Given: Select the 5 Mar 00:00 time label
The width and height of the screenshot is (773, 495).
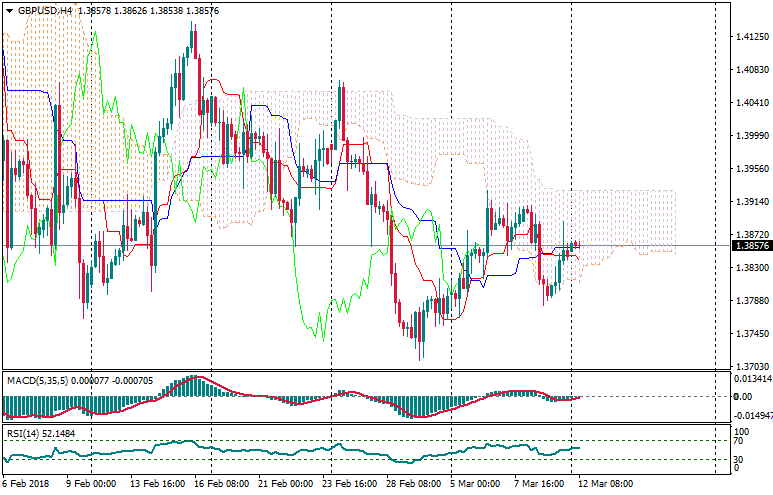Looking at the screenshot, I should (x=475, y=484).
